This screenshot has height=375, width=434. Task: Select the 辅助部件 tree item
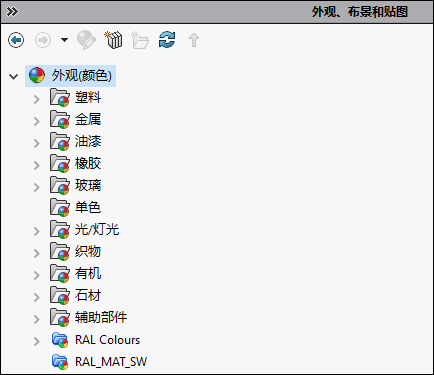pyautogui.click(x=101, y=317)
